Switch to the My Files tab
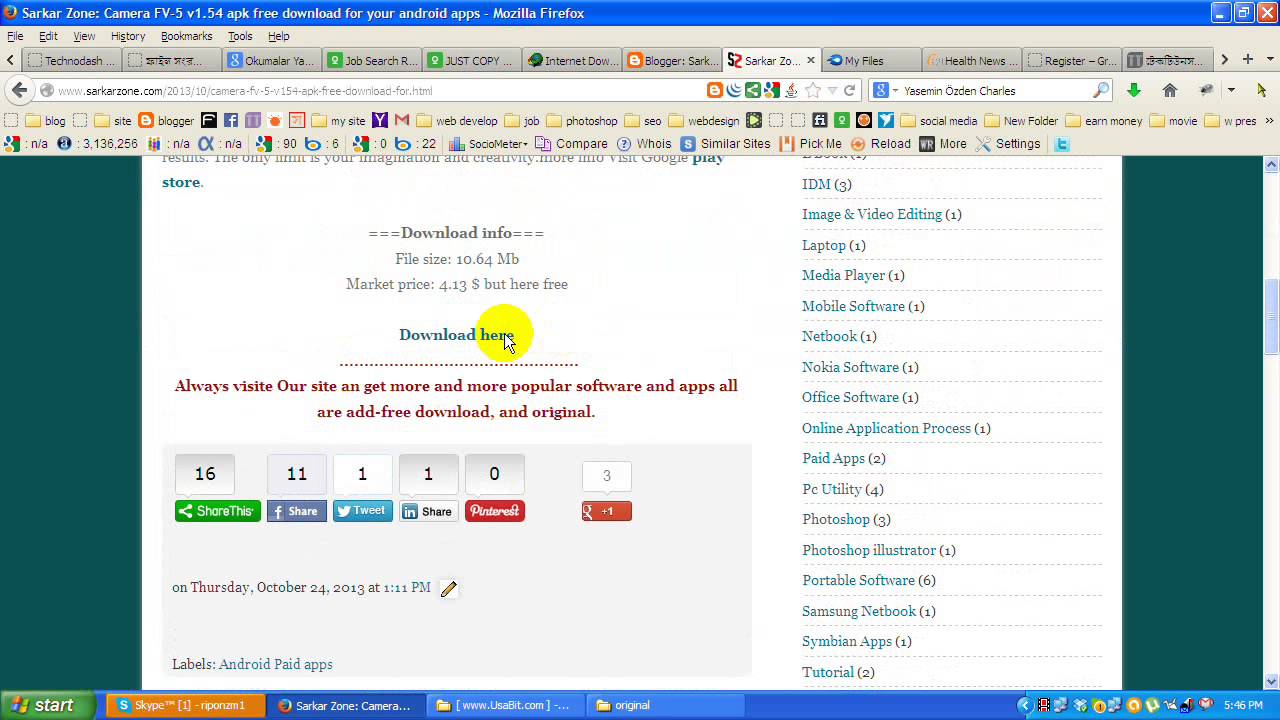Image resolution: width=1280 pixels, height=720 pixels. click(x=872, y=60)
